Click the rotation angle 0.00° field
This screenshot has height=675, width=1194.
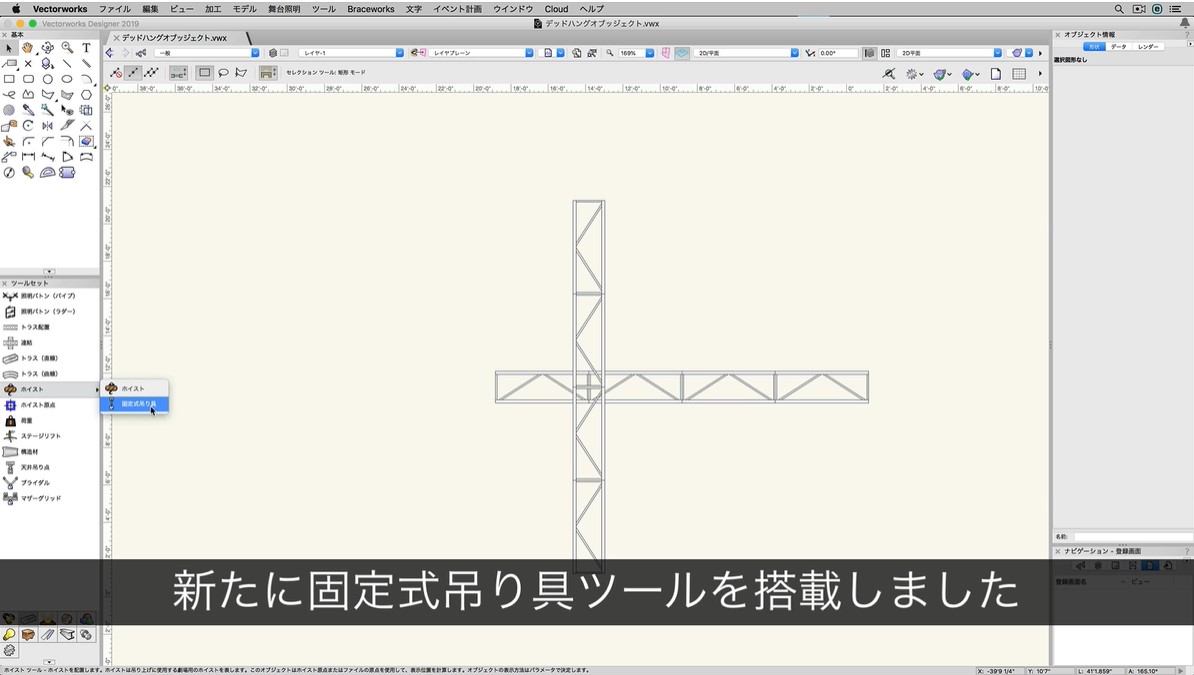click(837, 53)
